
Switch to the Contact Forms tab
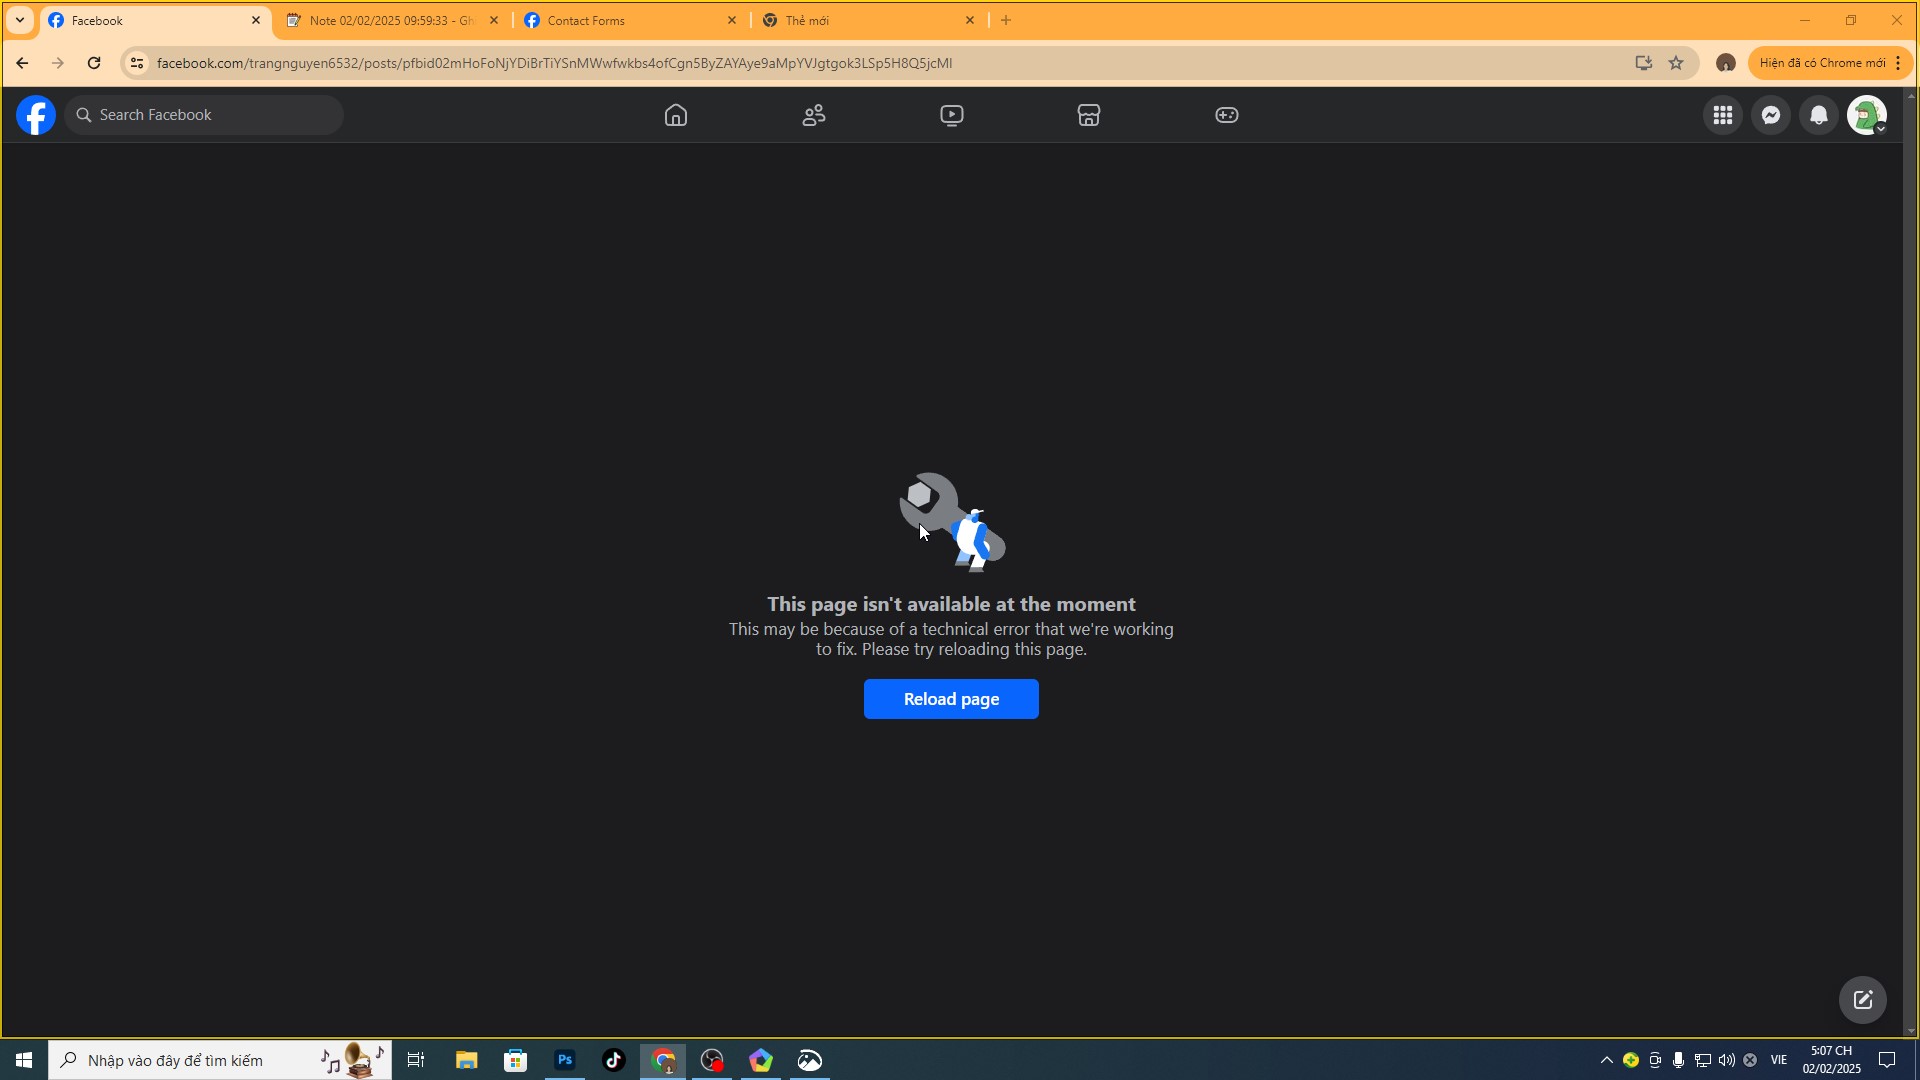(630, 20)
